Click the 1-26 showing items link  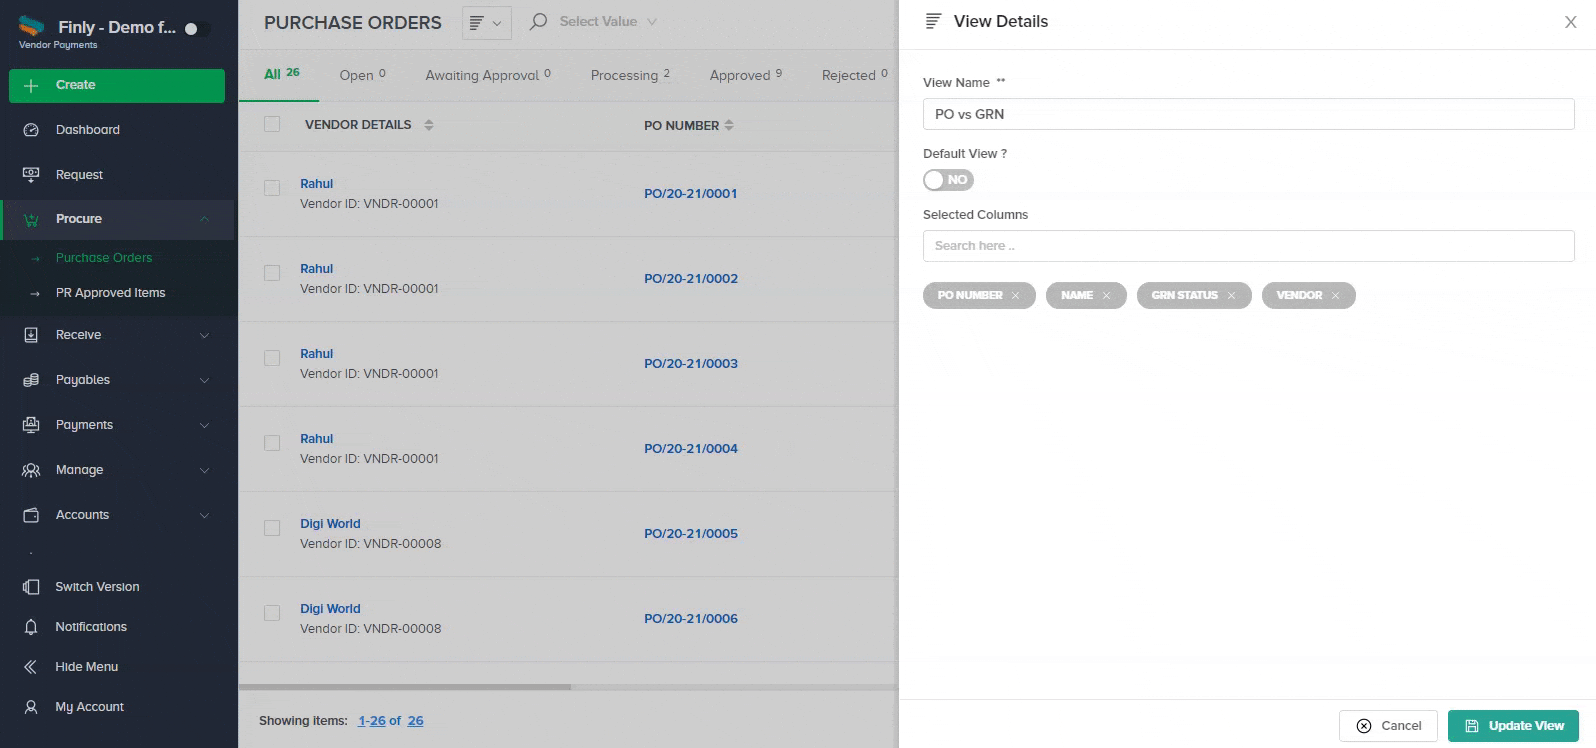pos(371,721)
